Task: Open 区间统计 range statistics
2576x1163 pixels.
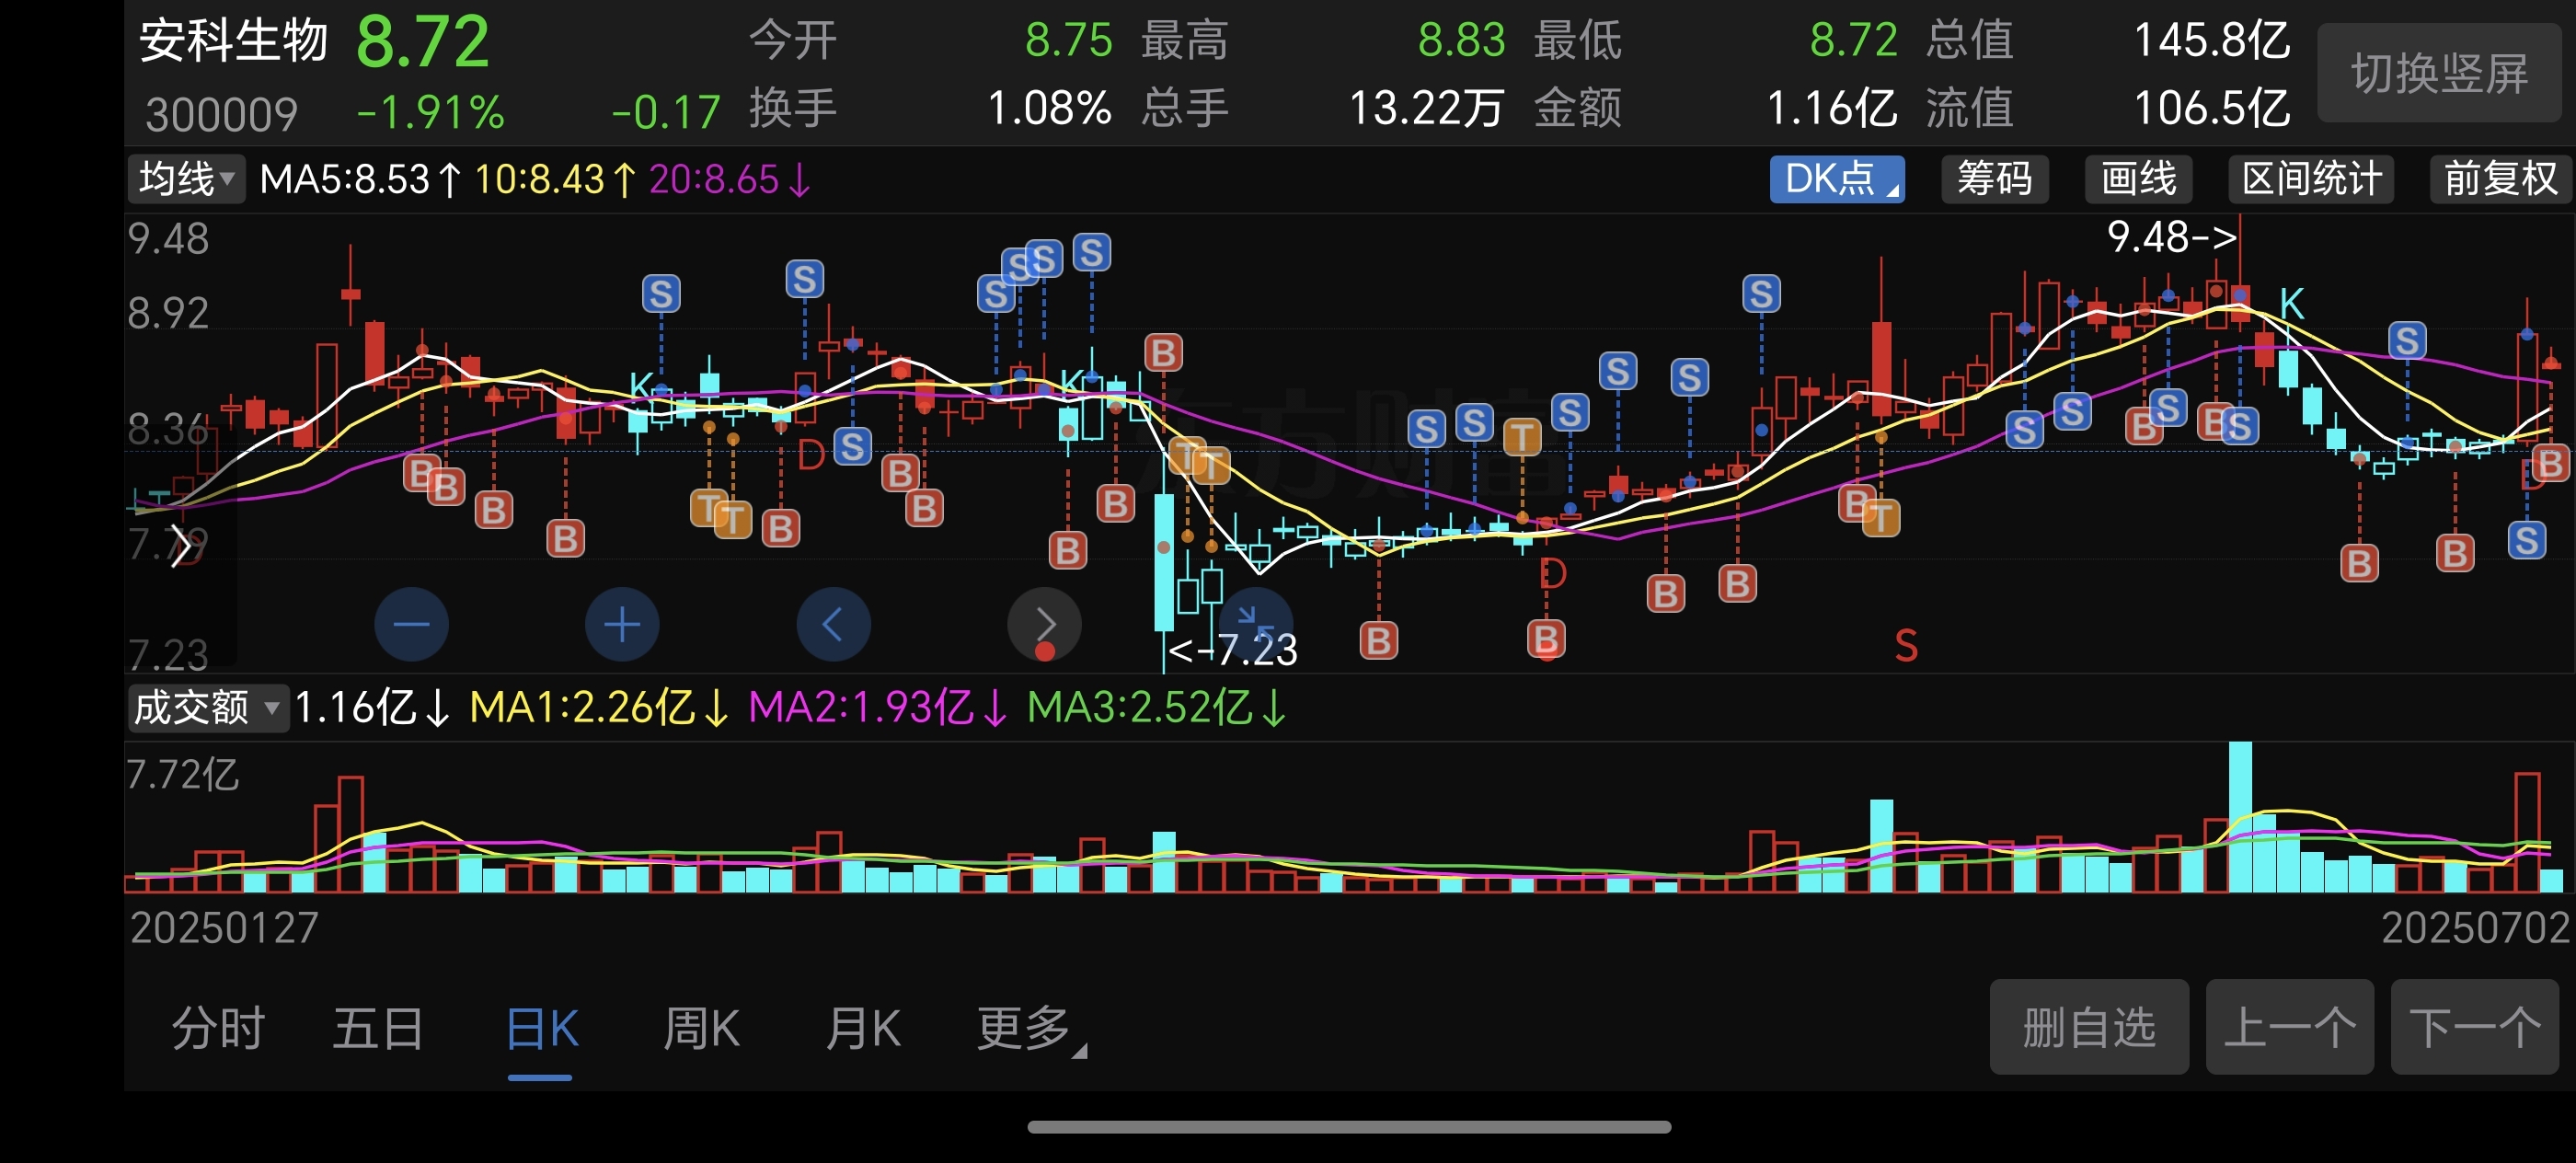Action: (2311, 179)
